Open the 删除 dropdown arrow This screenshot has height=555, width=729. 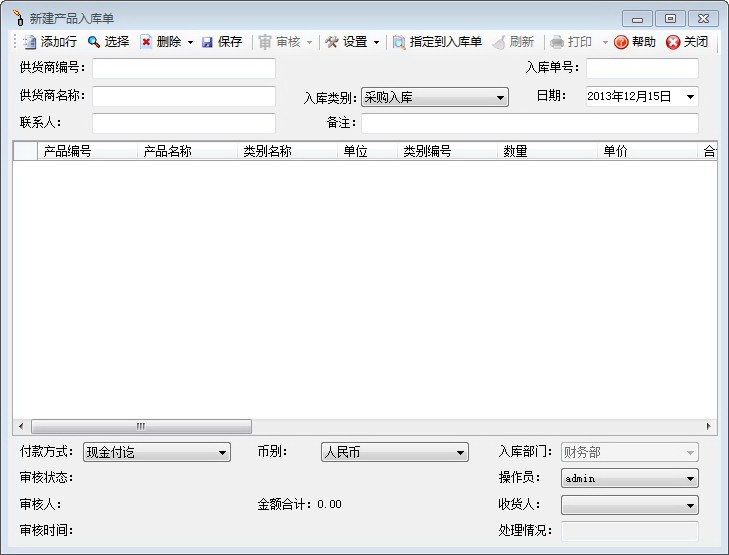(x=190, y=42)
